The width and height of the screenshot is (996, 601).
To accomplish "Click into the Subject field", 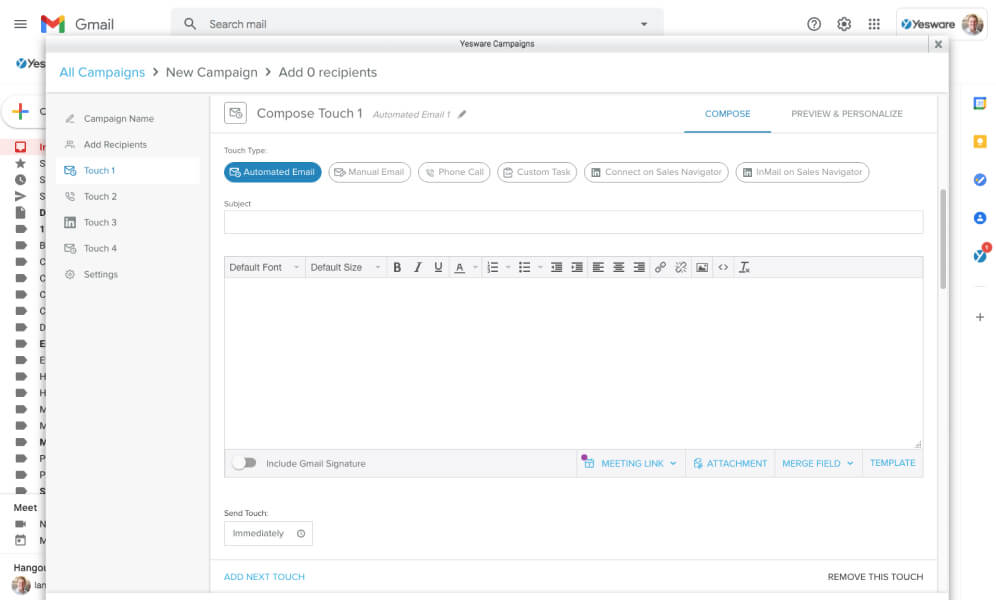I will (573, 222).
